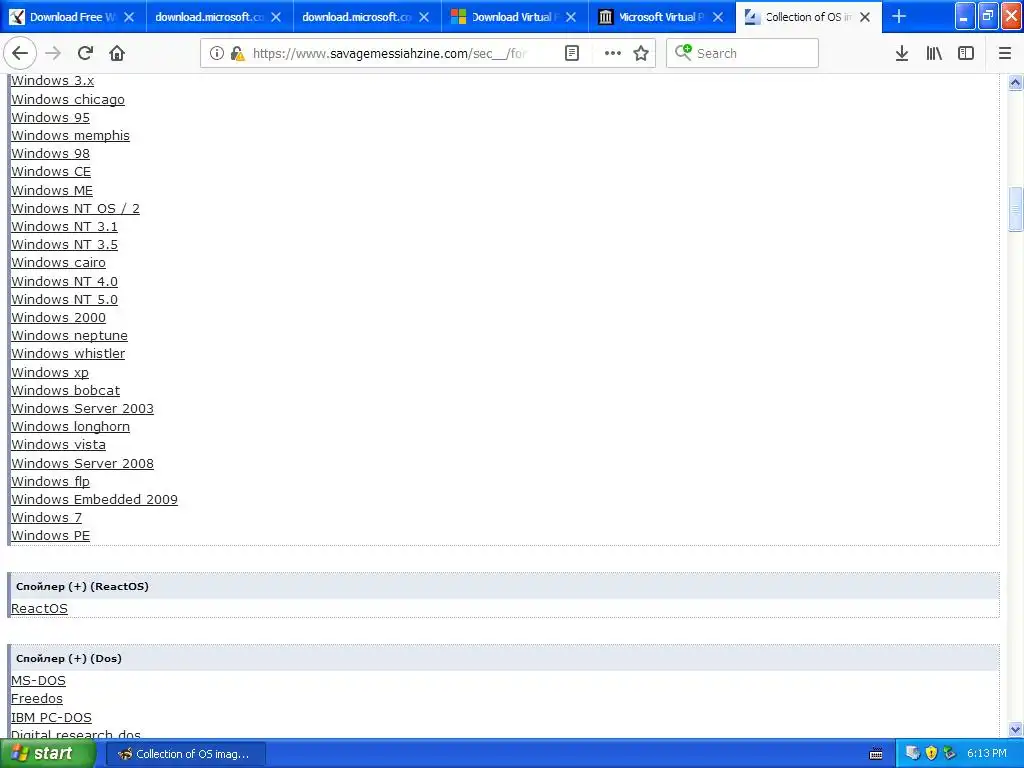The image size is (1024, 768).
Task: Click the IBM PC-DOS link
Action: (51, 717)
